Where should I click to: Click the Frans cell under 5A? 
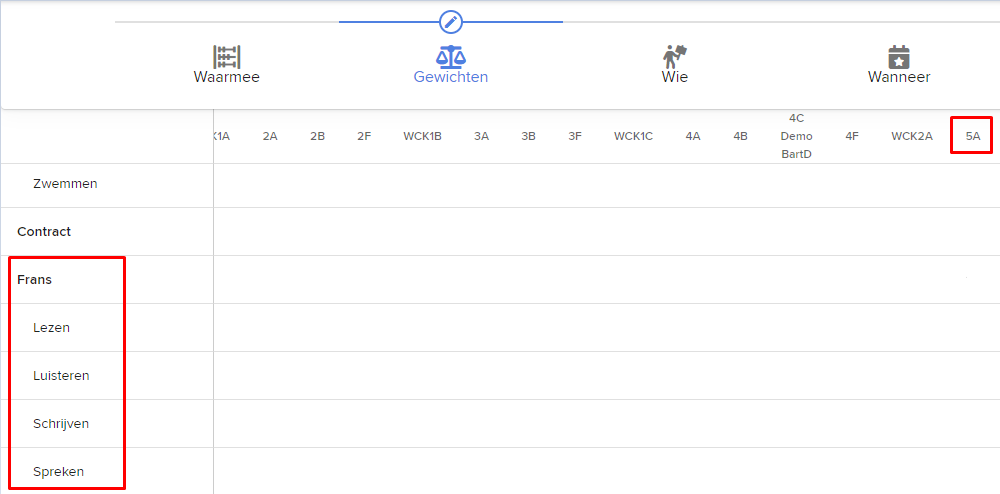pos(973,279)
